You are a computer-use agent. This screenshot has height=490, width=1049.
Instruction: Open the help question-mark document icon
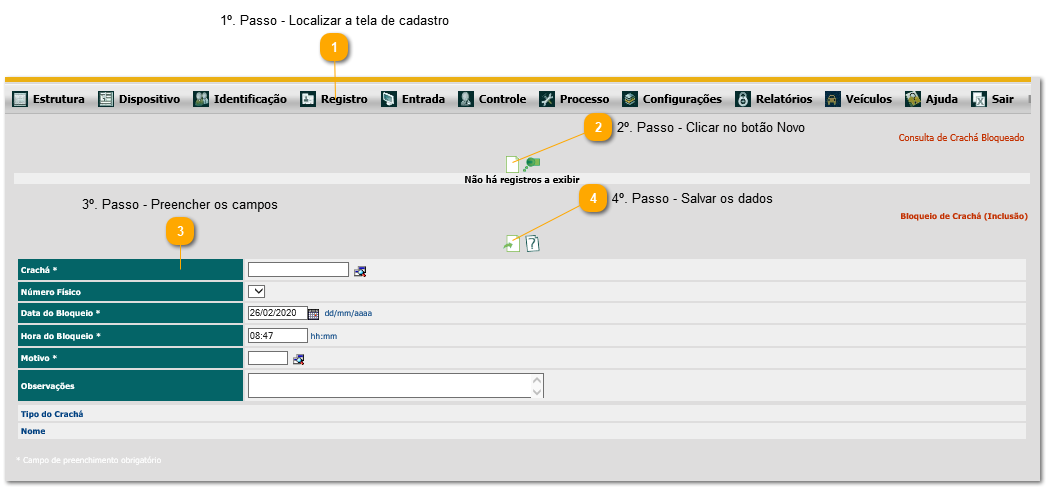point(532,244)
